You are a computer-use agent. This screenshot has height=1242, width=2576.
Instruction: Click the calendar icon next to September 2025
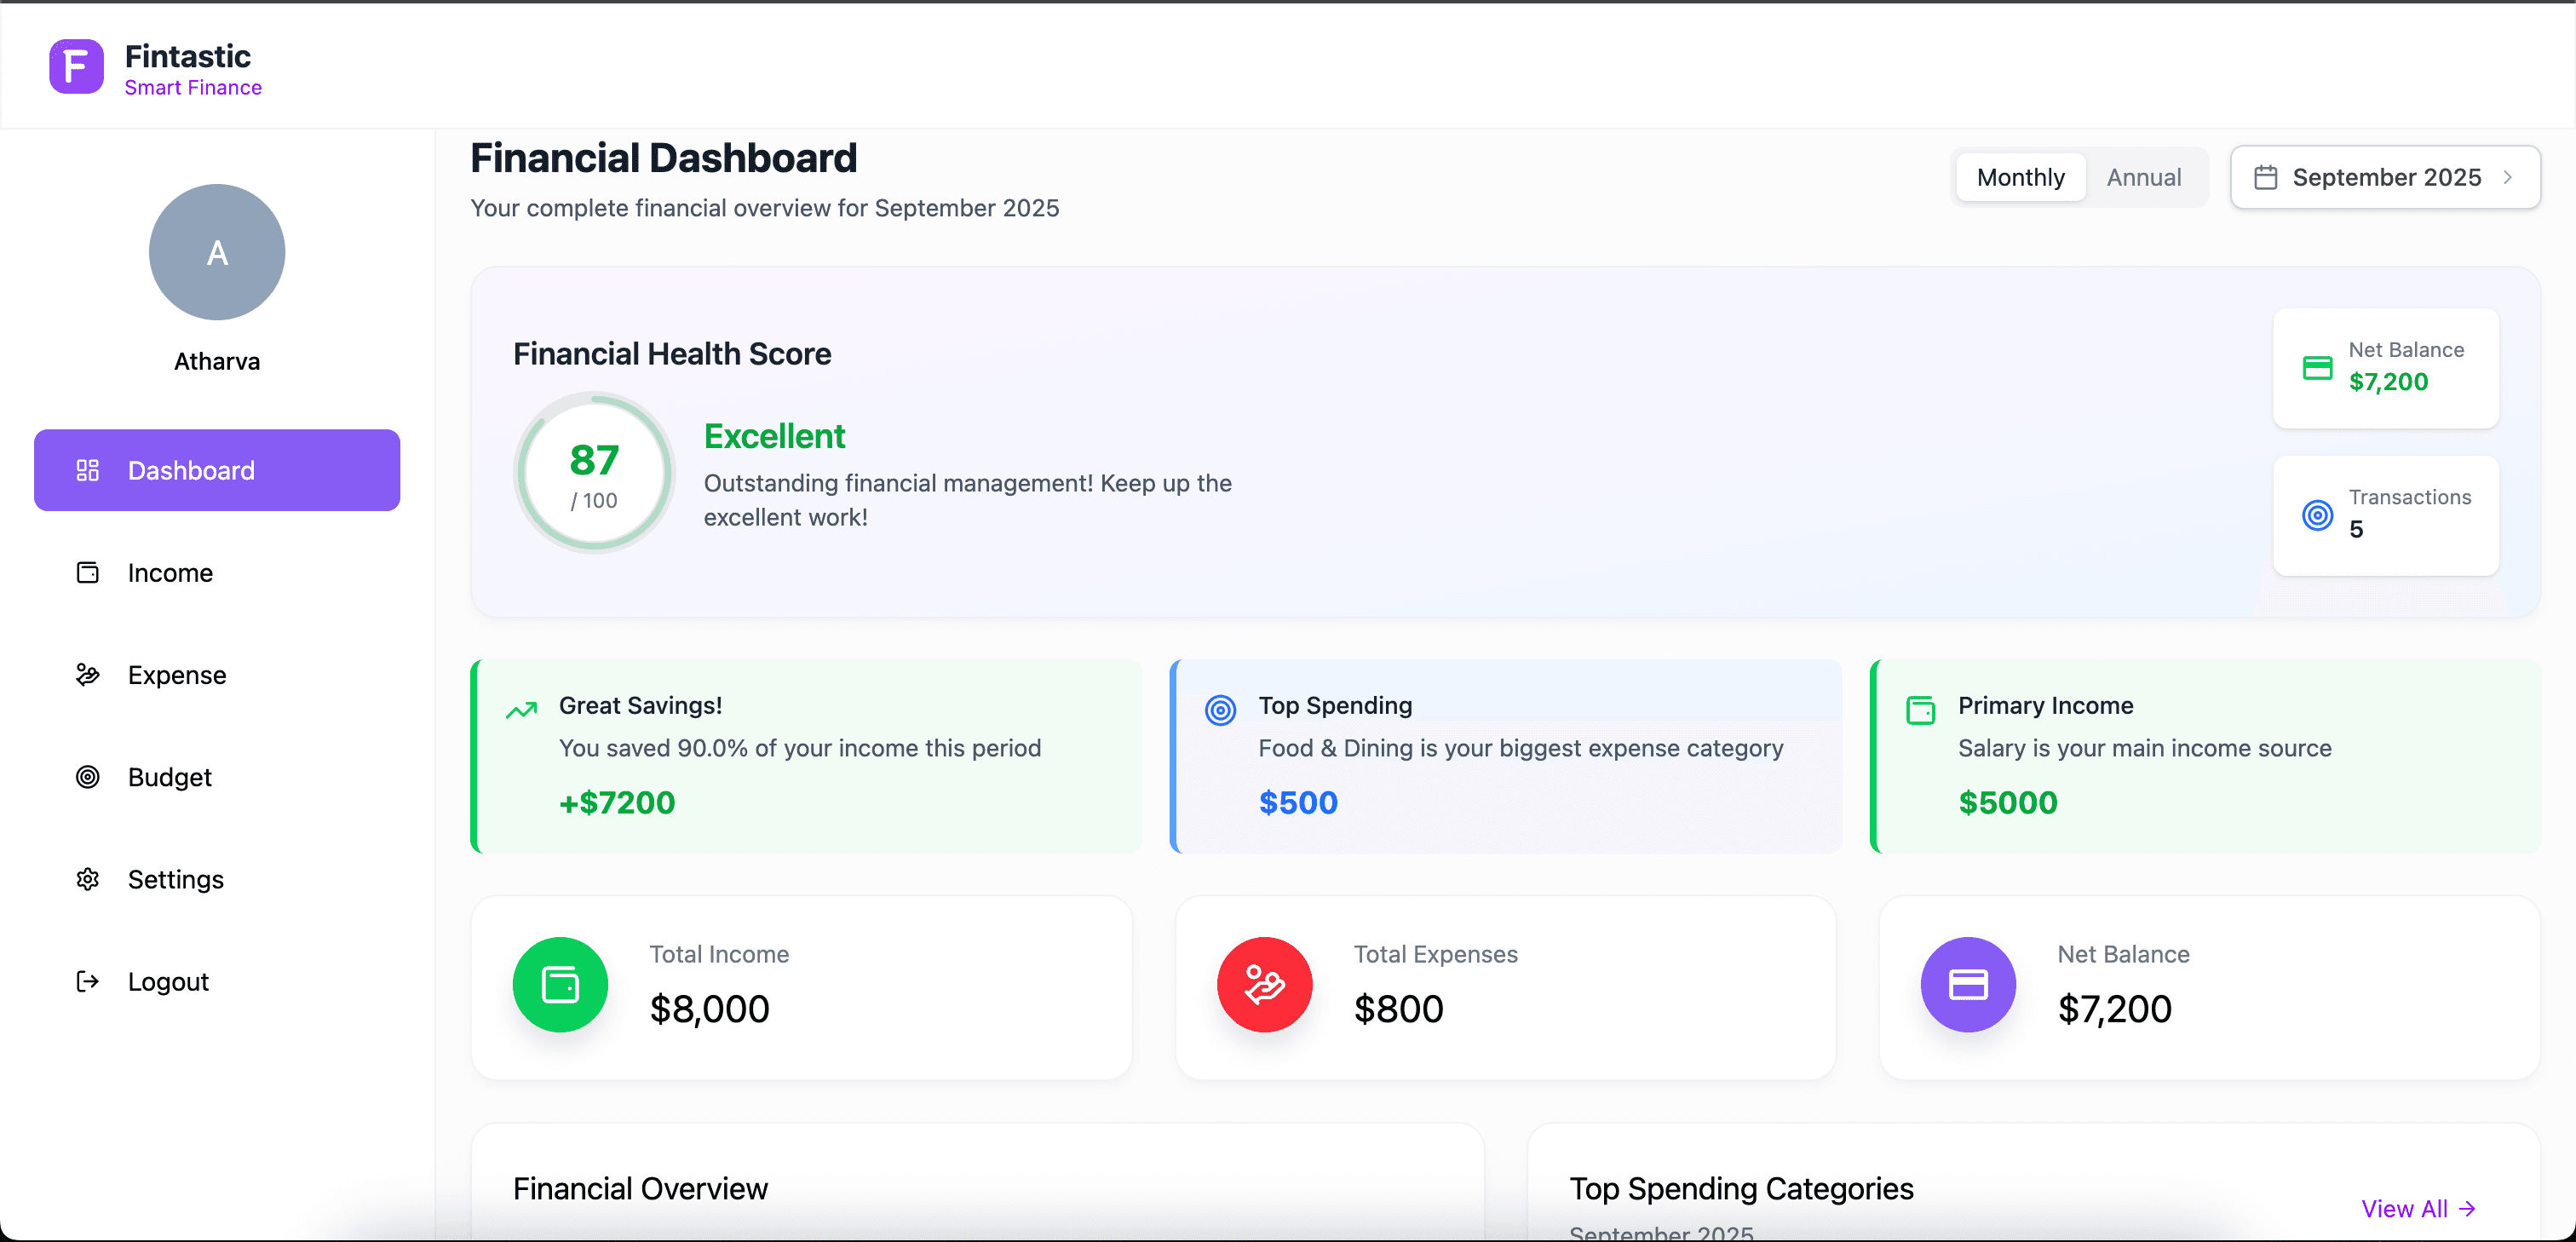2267,176
